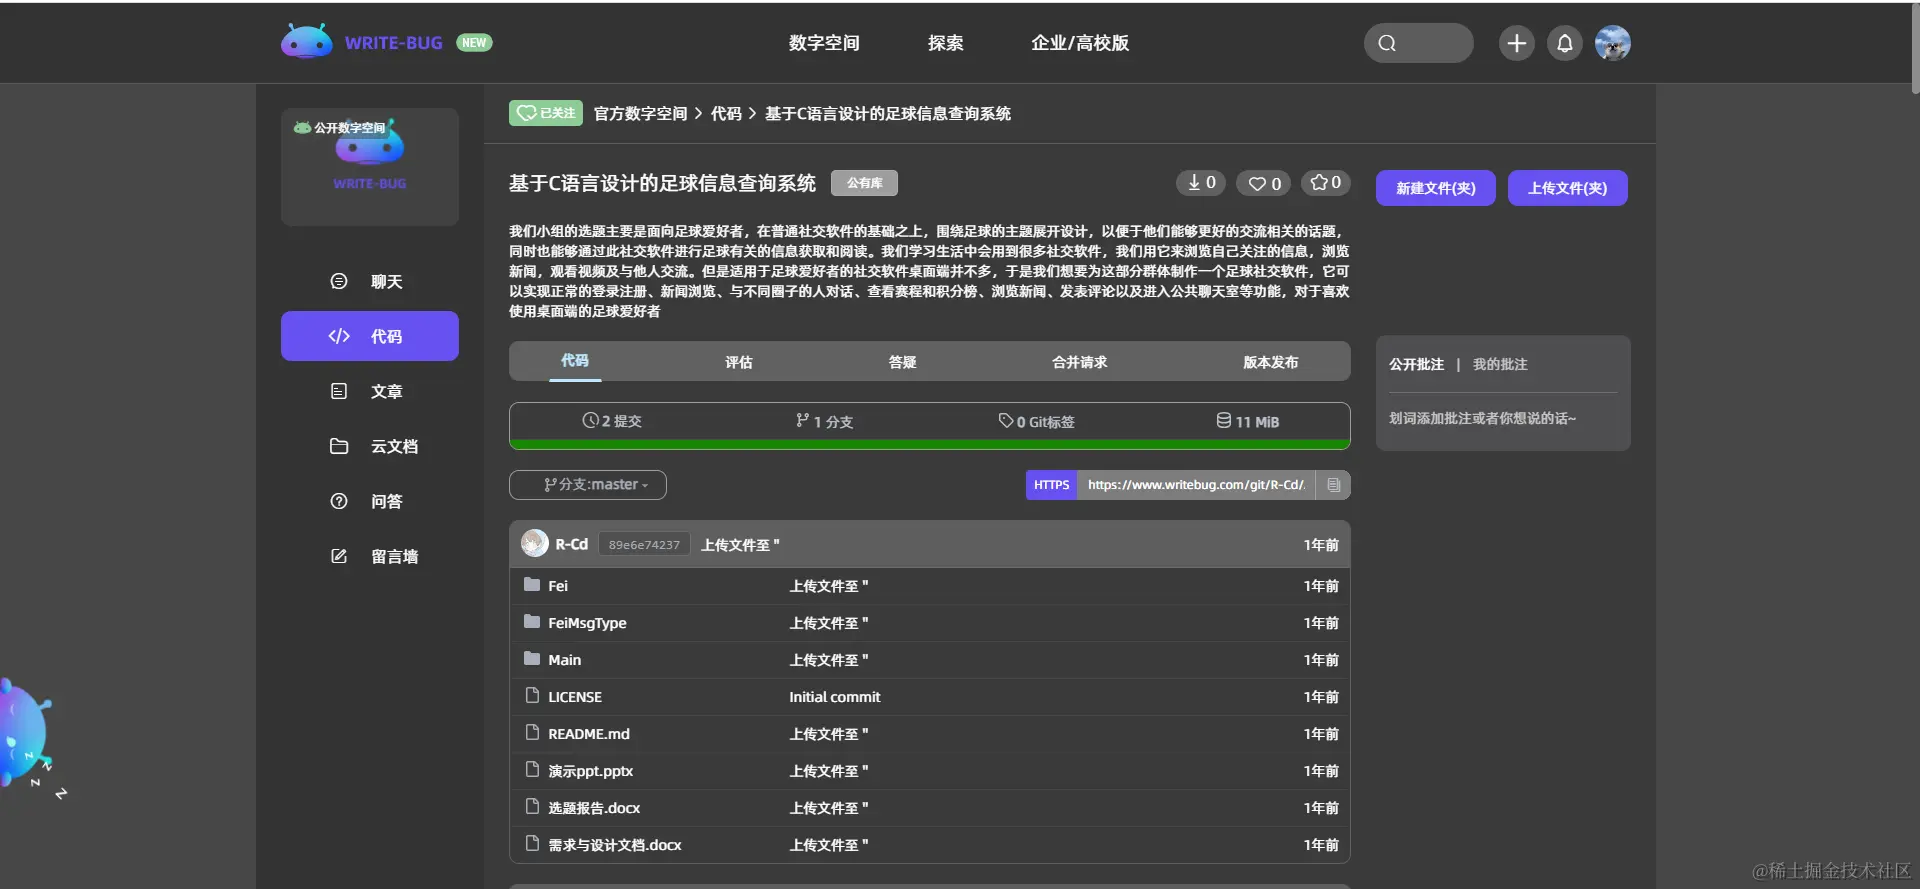Click the FeiMsgType folder icon
Image resolution: width=1920 pixels, height=889 pixels.
pyautogui.click(x=532, y=622)
